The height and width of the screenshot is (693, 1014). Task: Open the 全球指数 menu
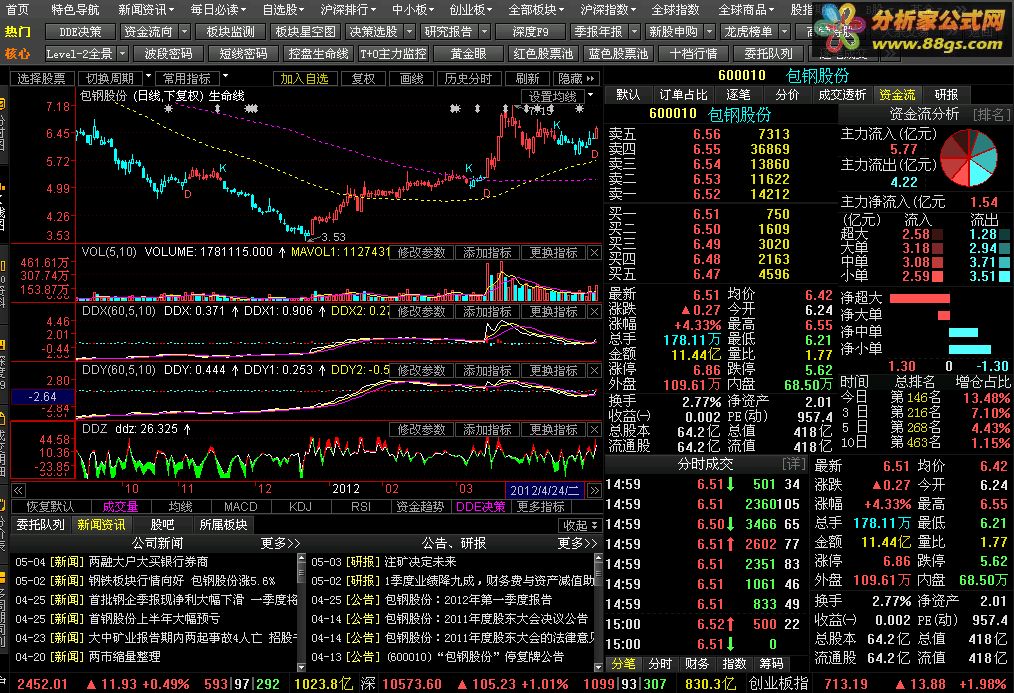pos(674,10)
